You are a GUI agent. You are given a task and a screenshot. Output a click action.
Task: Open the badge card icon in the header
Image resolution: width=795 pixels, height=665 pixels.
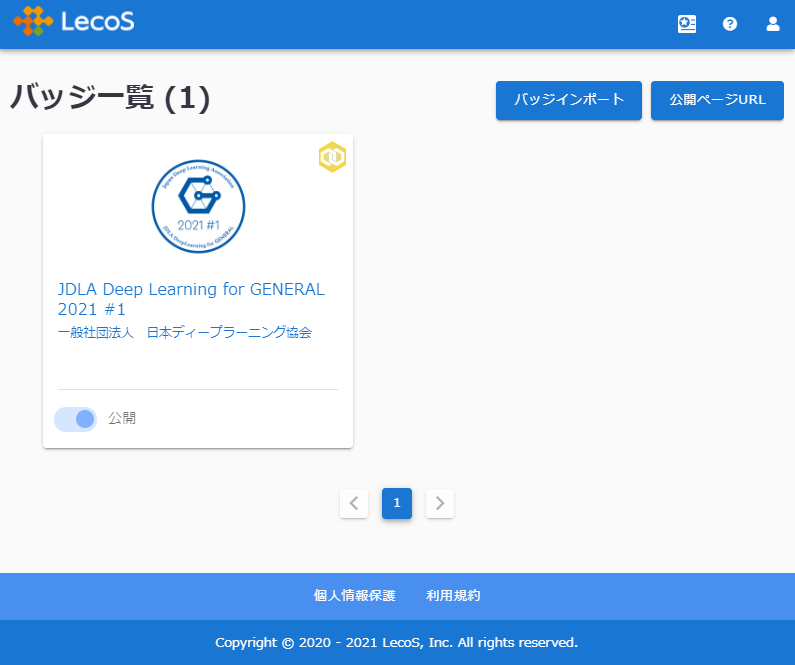point(686,24)
